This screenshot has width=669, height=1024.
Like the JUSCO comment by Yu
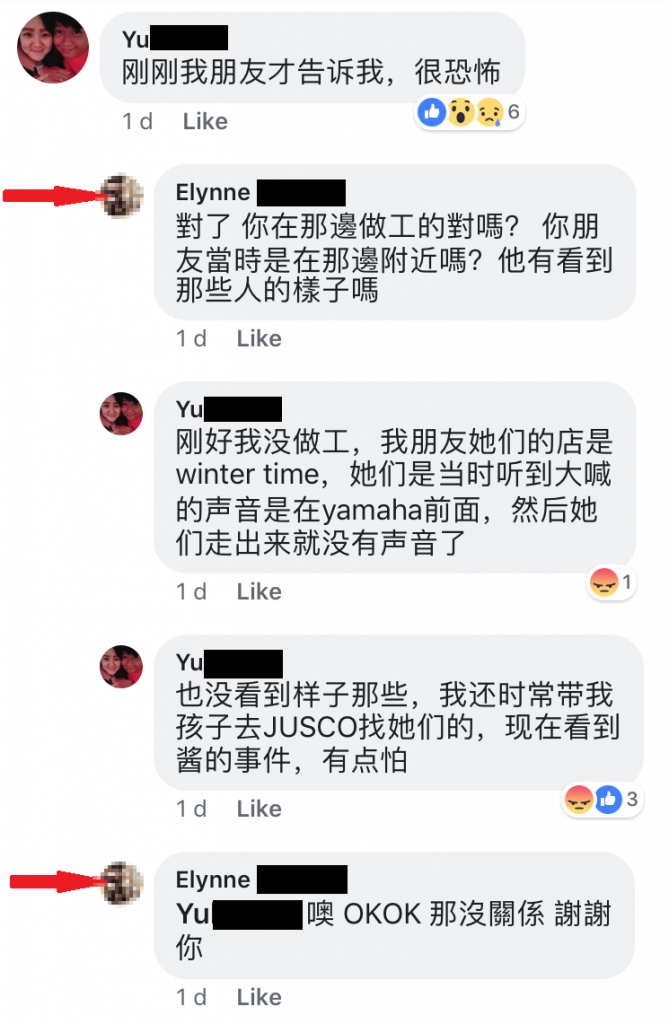[x=259, y=809]
